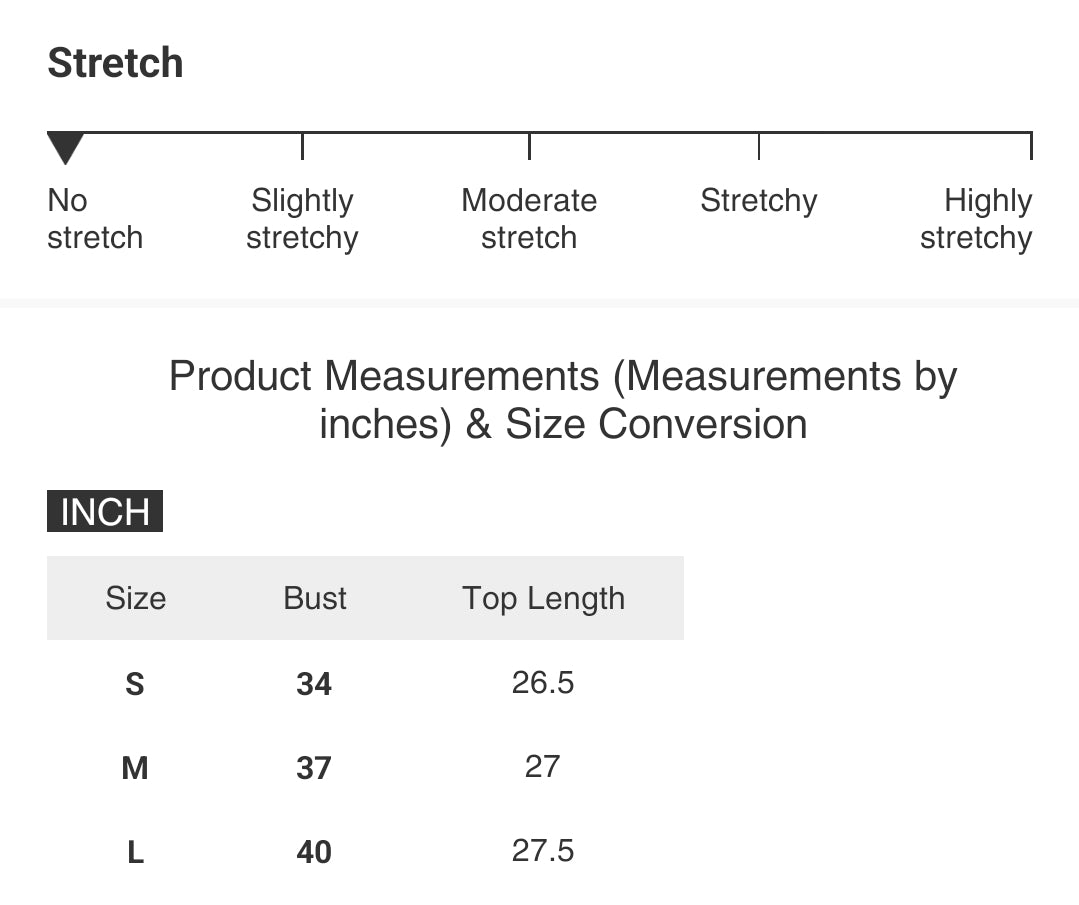Click the 'Stretchy' scale label
The width and height of the screenshot is (1079, 905).
758,201
